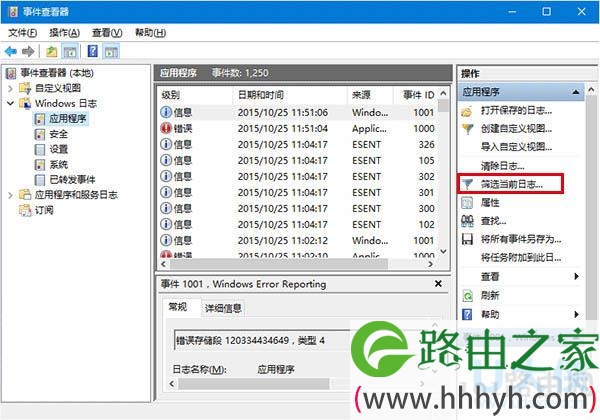600x420 pixels.
Task: Click 将任务附加到此日... action
Action: point(521,257)
